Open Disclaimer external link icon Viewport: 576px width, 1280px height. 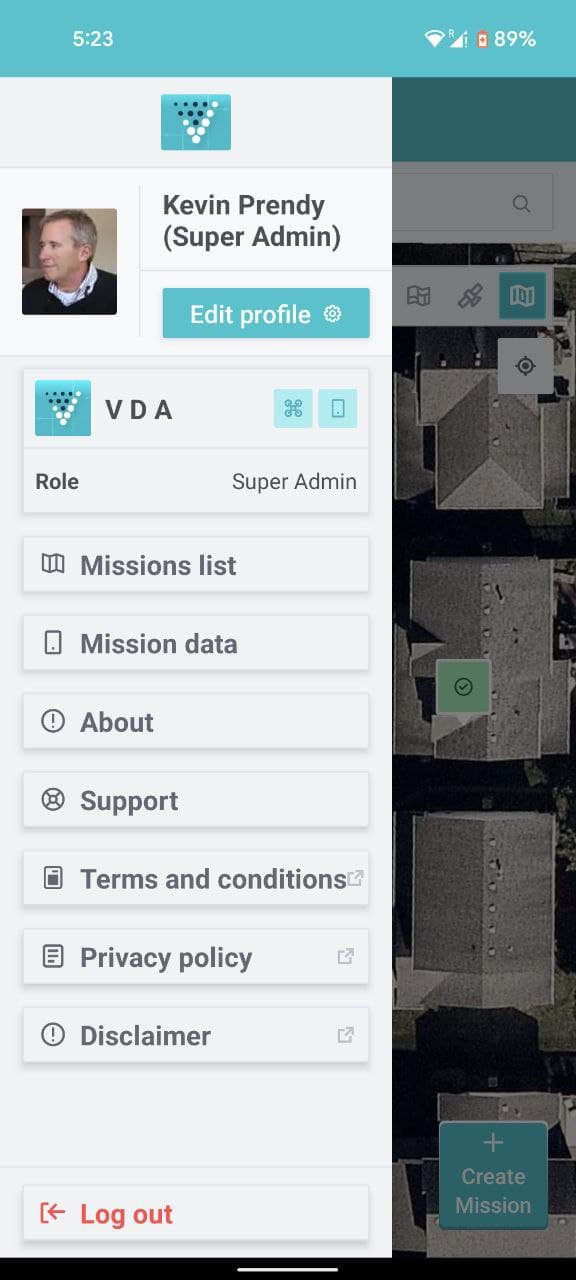click(346, 1035)
